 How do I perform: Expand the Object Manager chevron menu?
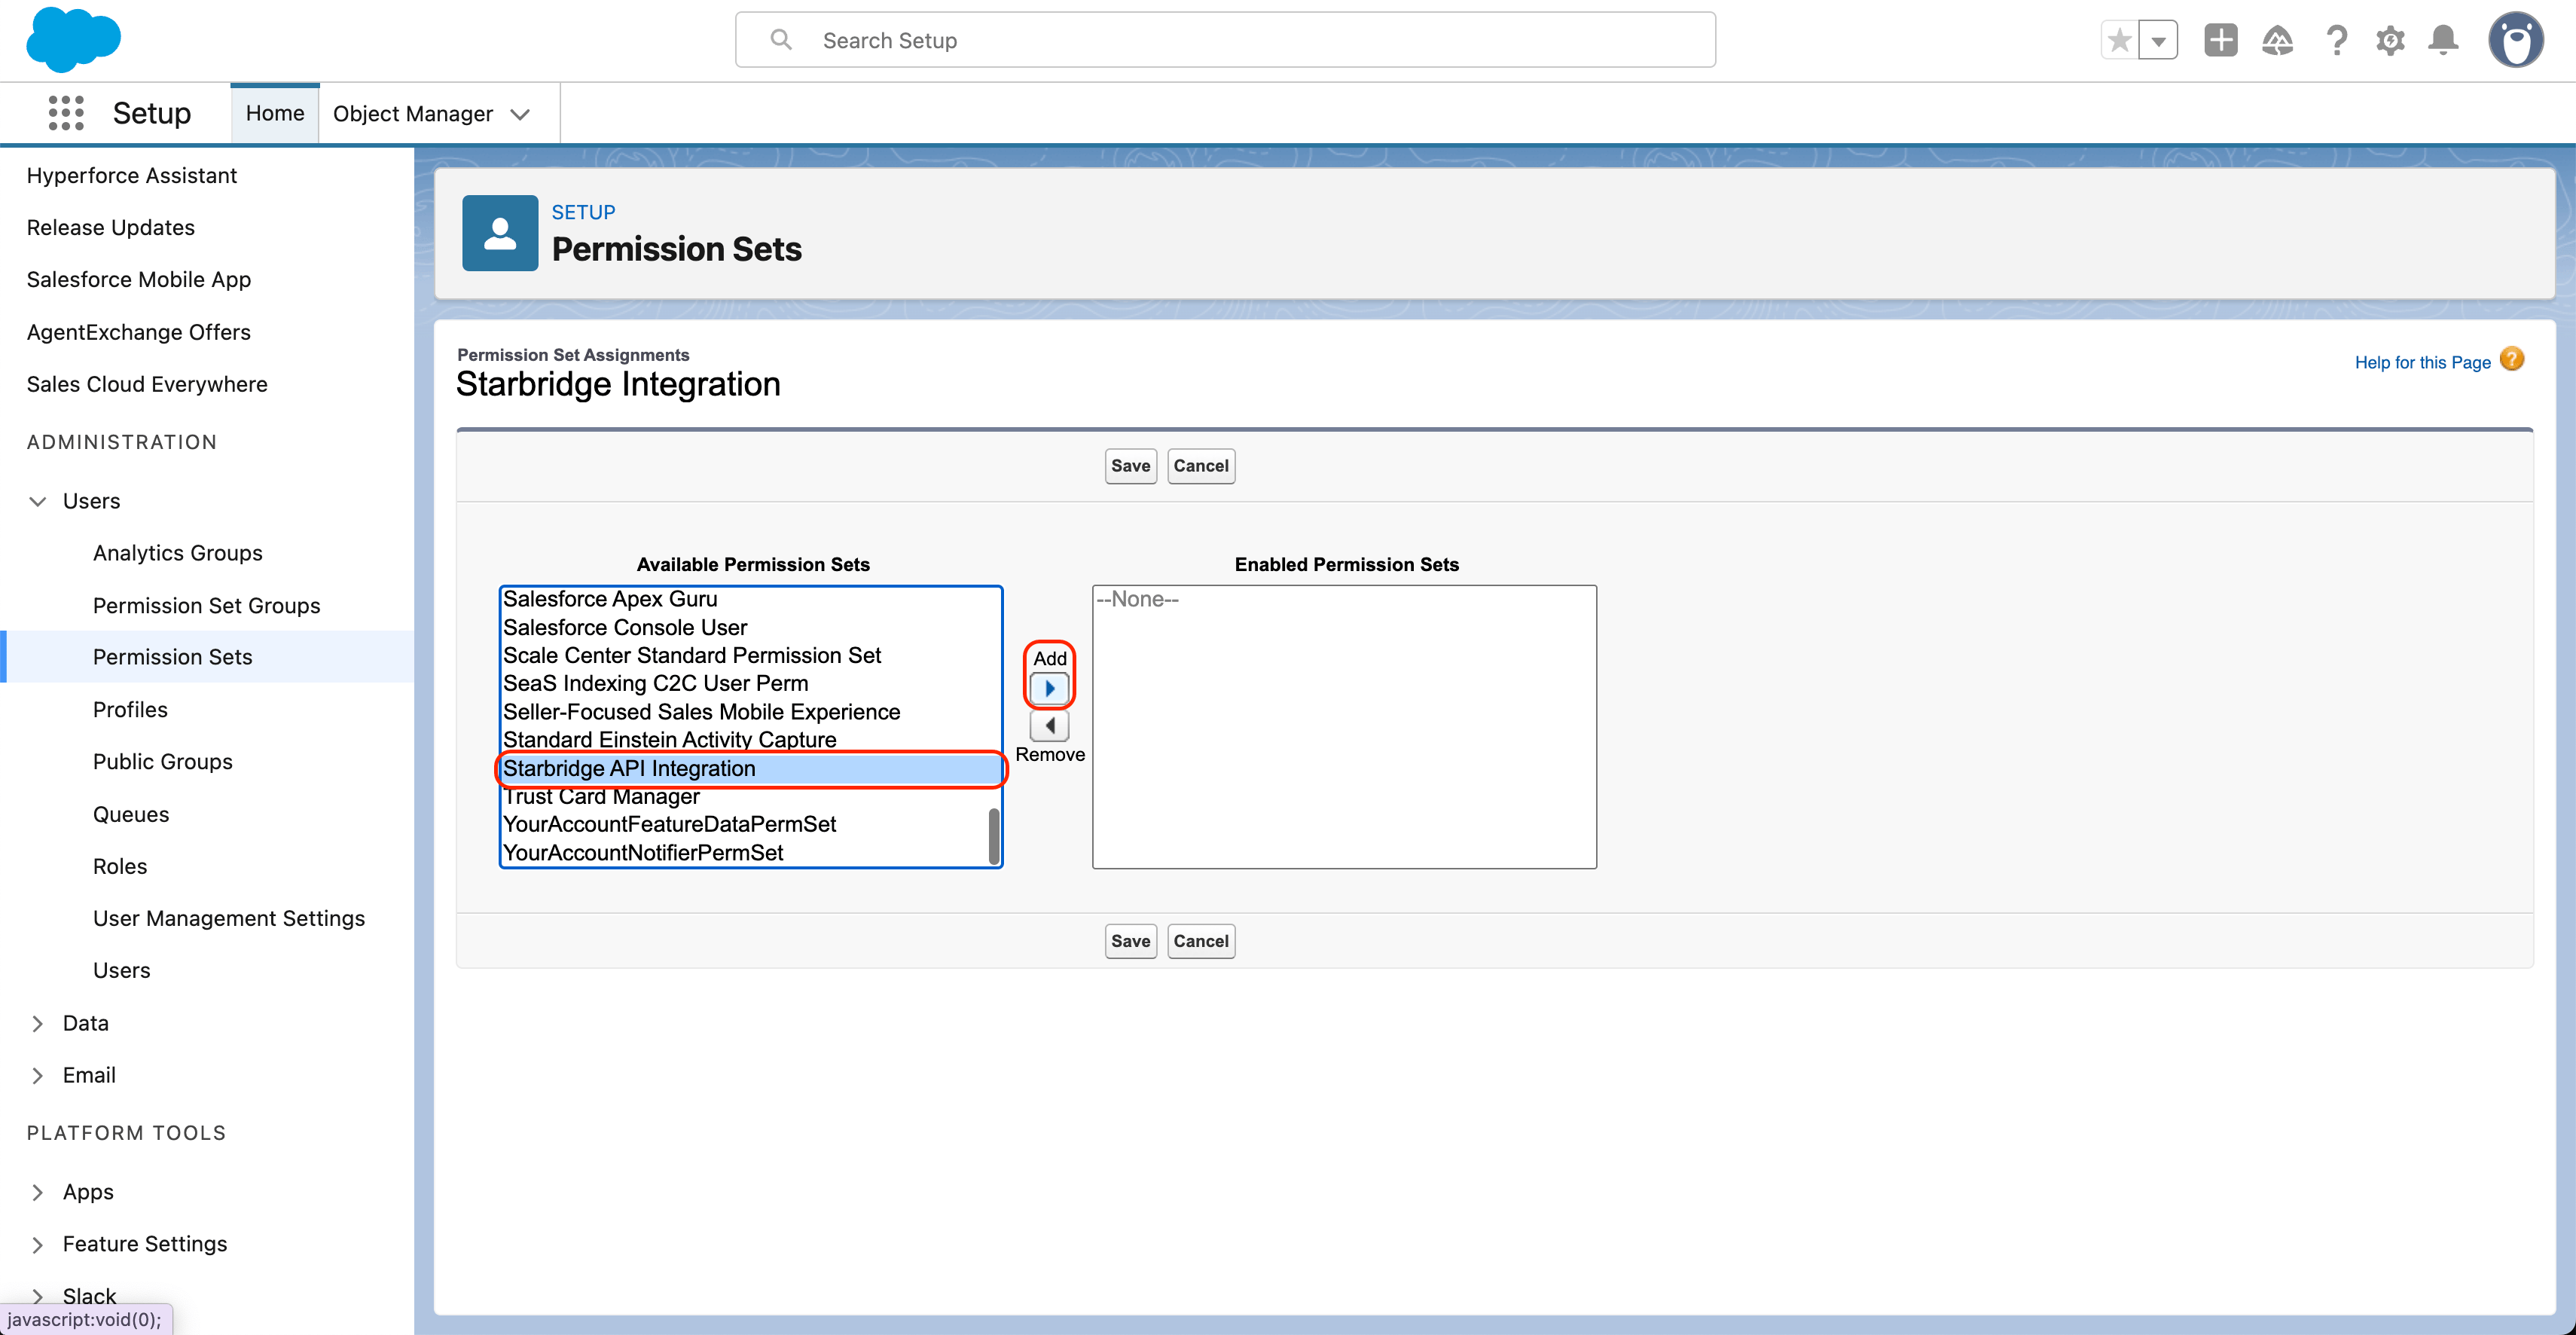(x=520, y=114)
